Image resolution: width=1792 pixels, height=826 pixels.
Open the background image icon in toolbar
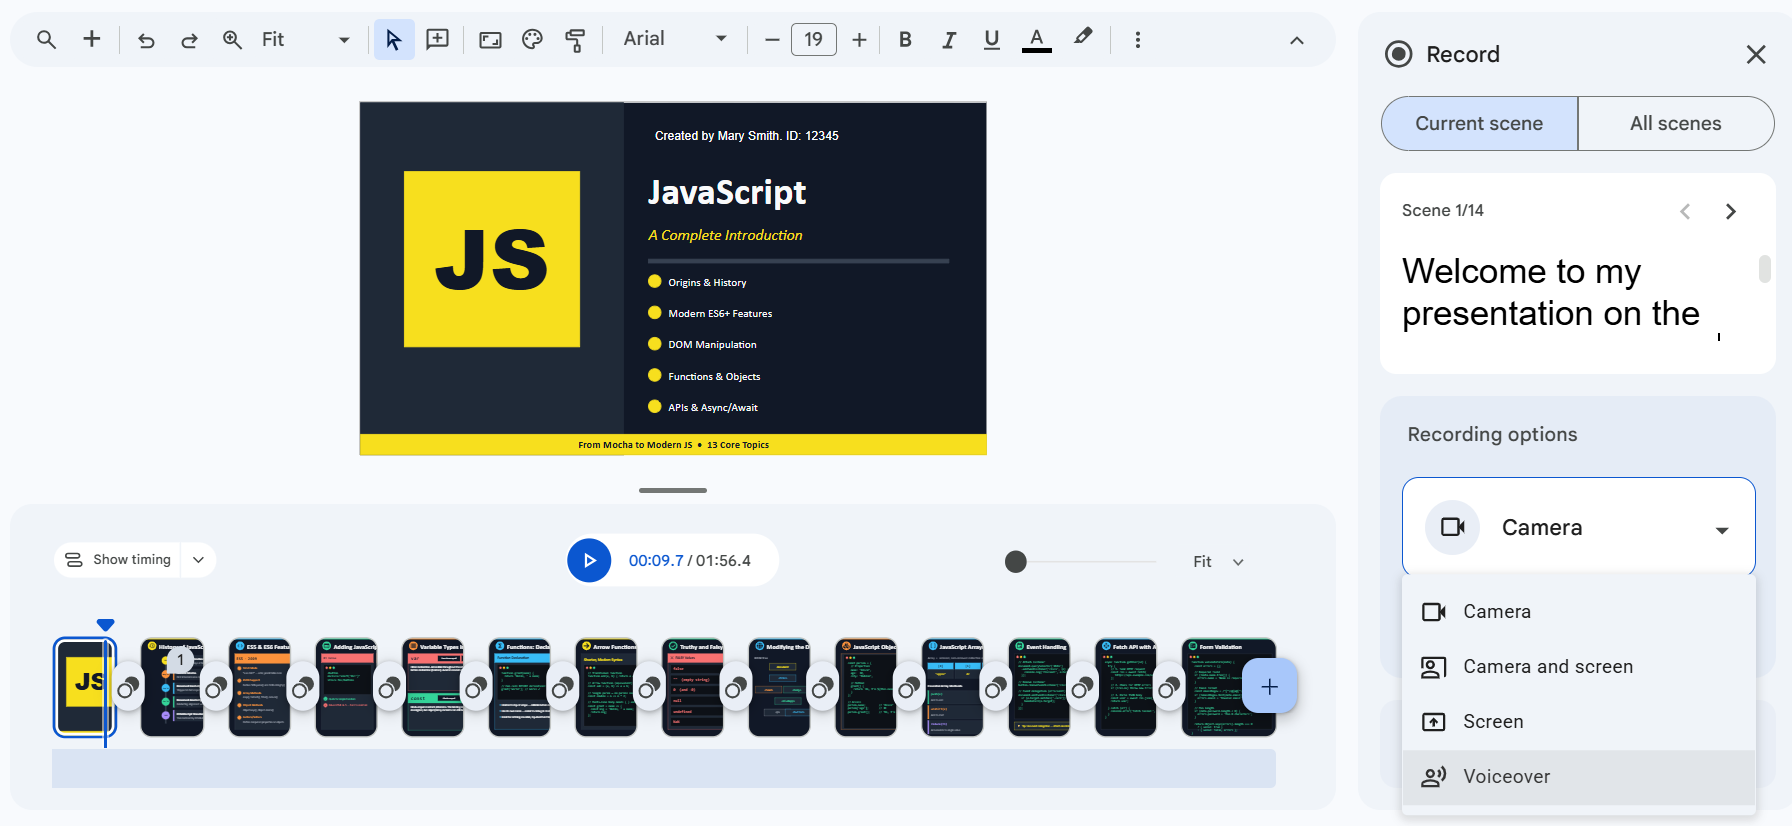pos(490,40)
